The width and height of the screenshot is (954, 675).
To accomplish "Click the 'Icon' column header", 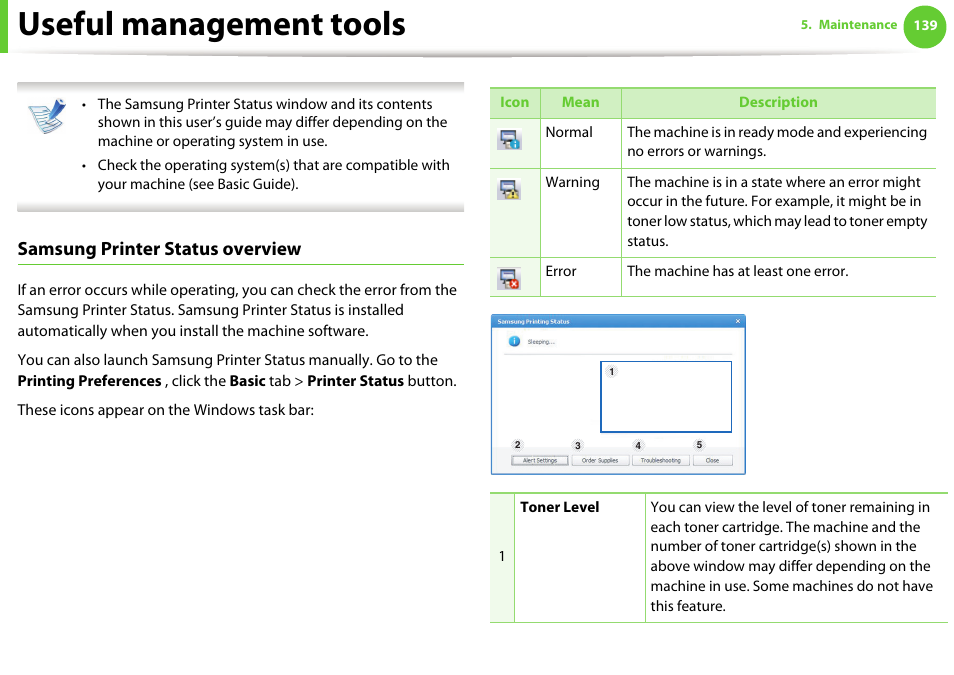I will point(515,102).
